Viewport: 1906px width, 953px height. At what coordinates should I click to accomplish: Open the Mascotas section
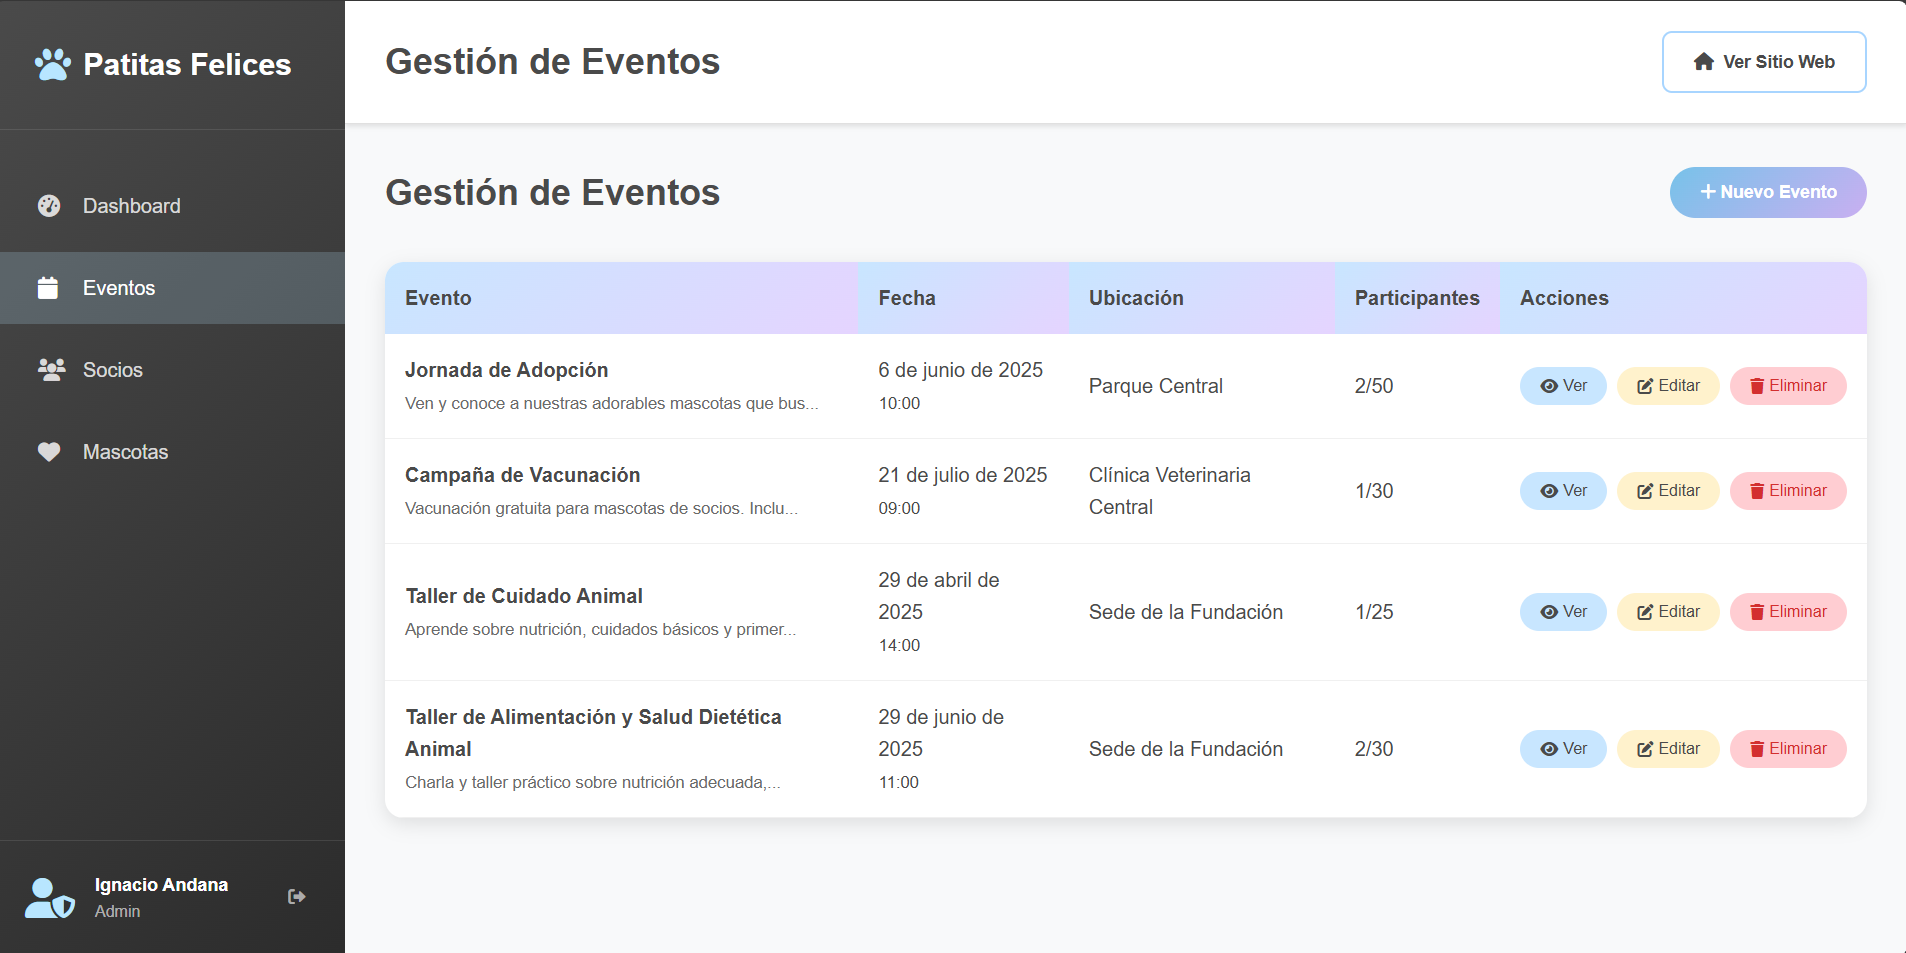[x=125, y=452]
